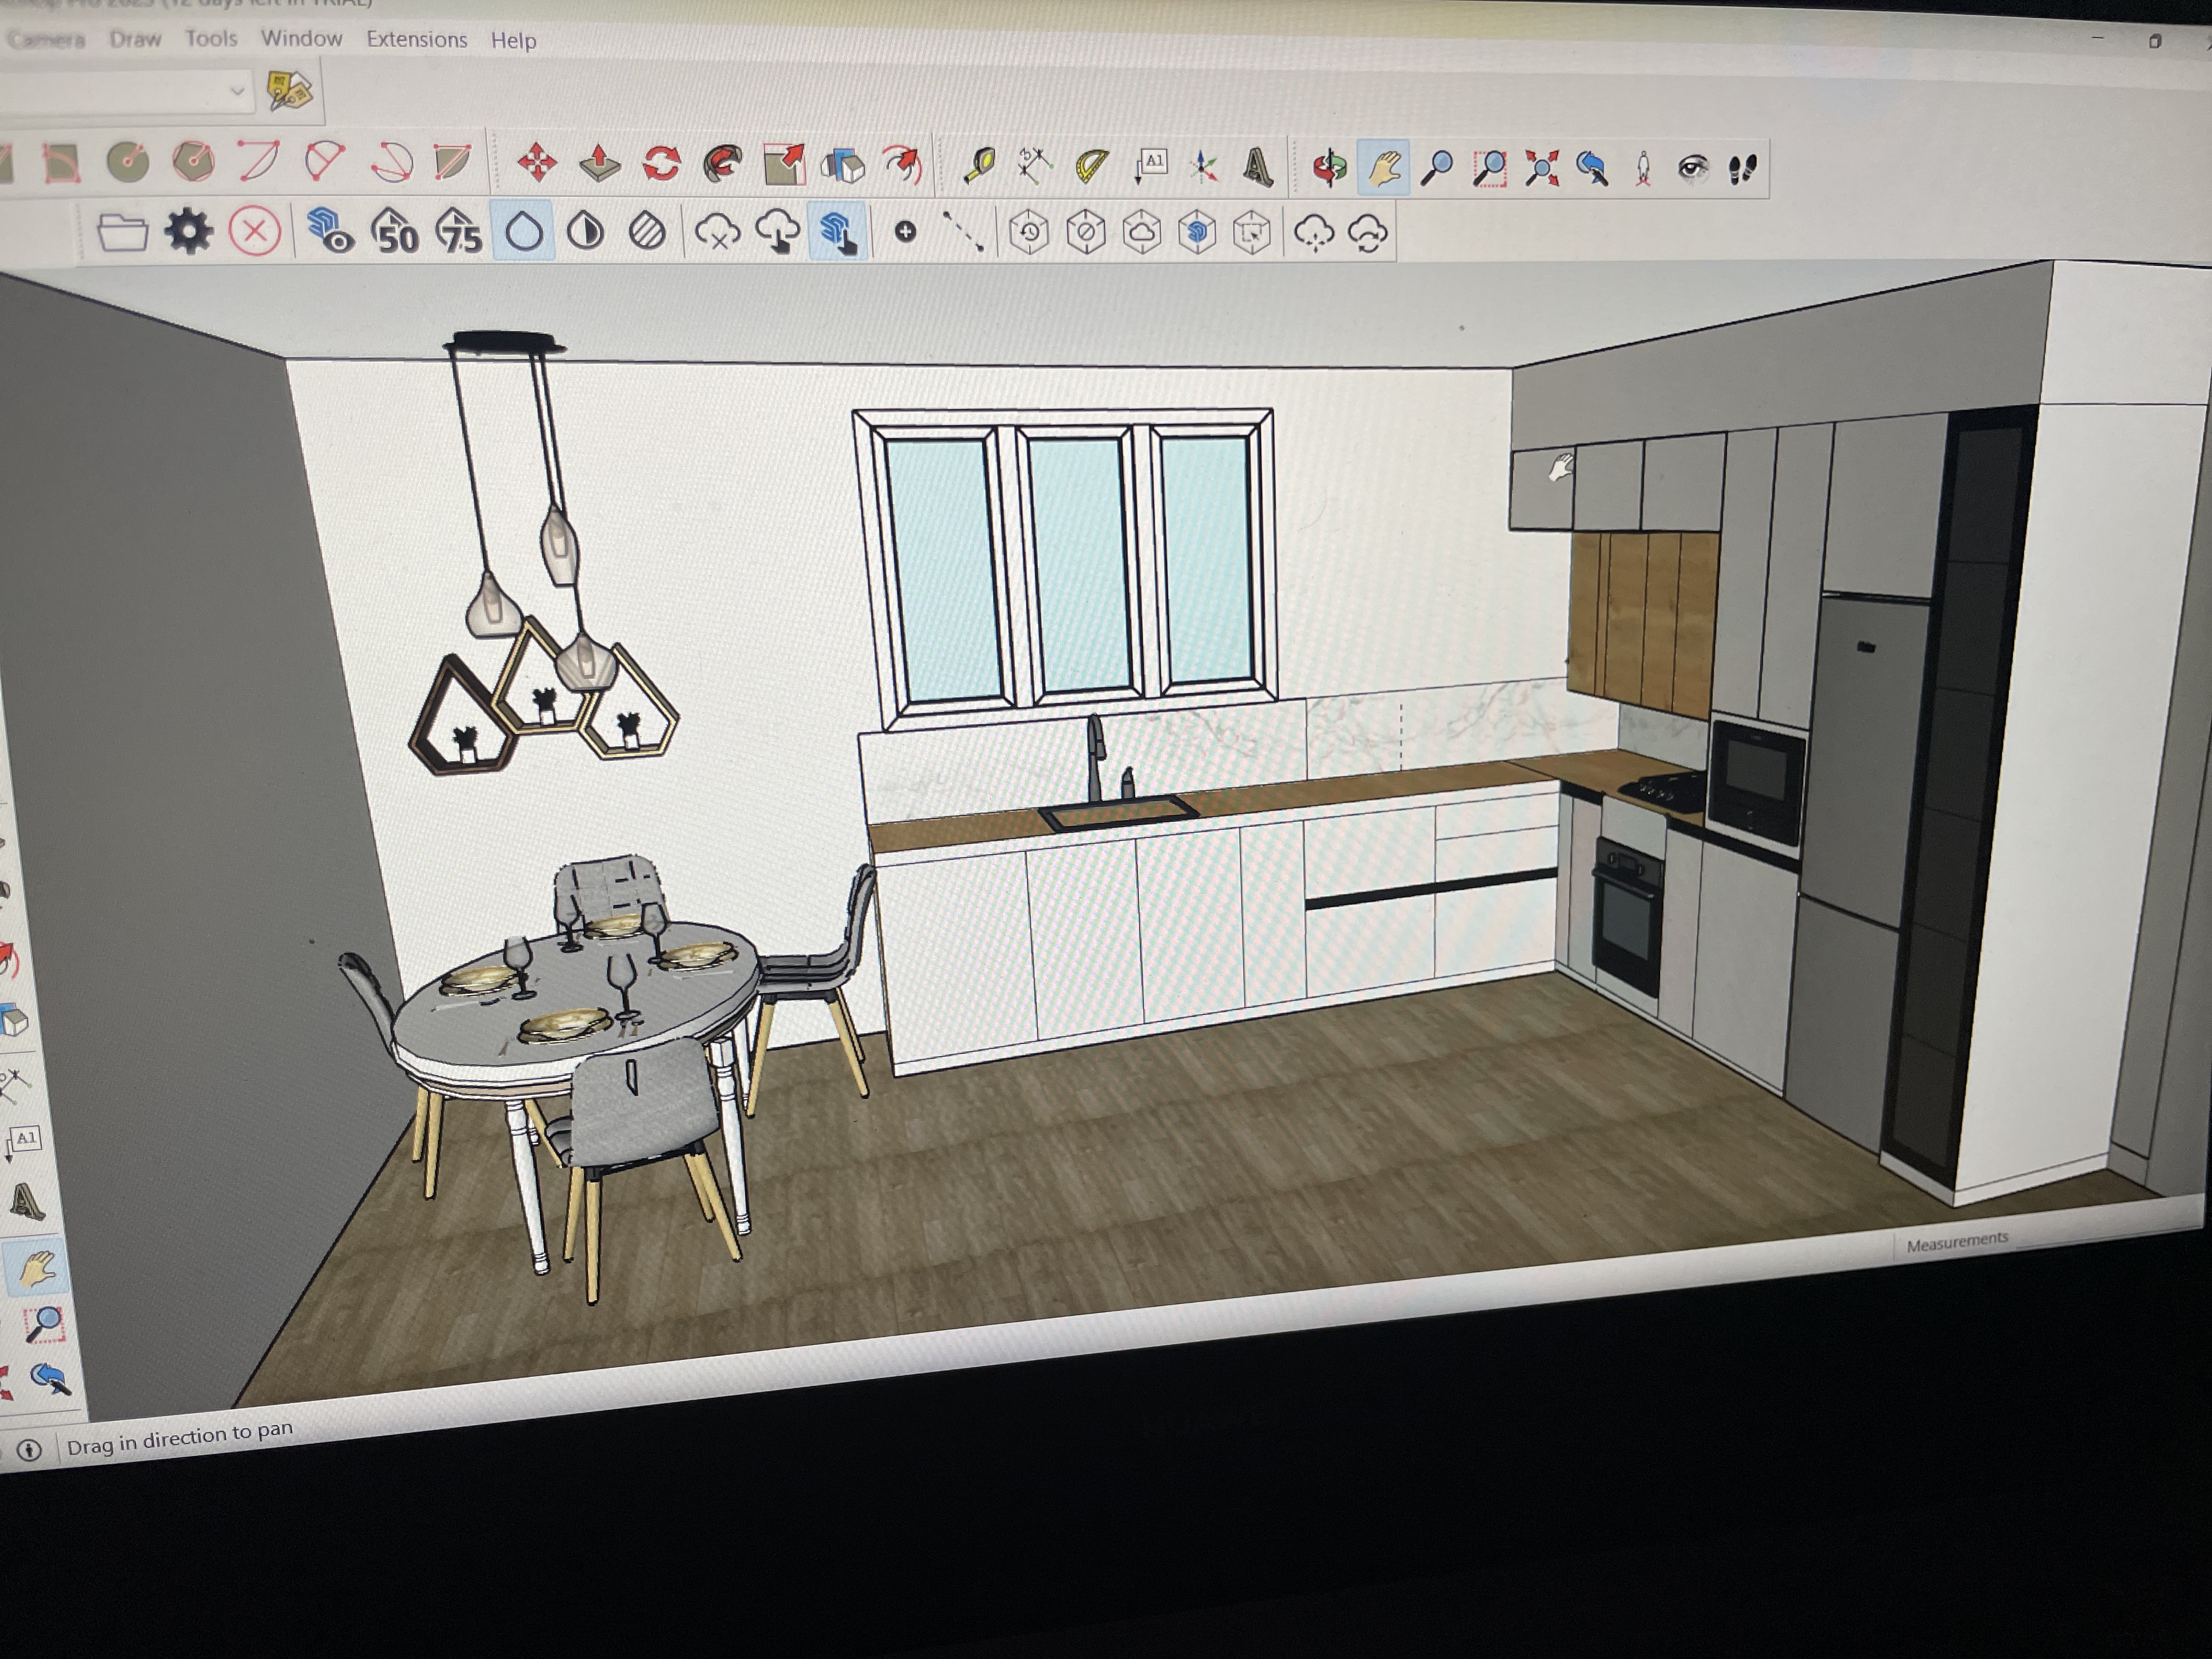Select the Zoom Window tool in top toolbar

(1490, 168)
